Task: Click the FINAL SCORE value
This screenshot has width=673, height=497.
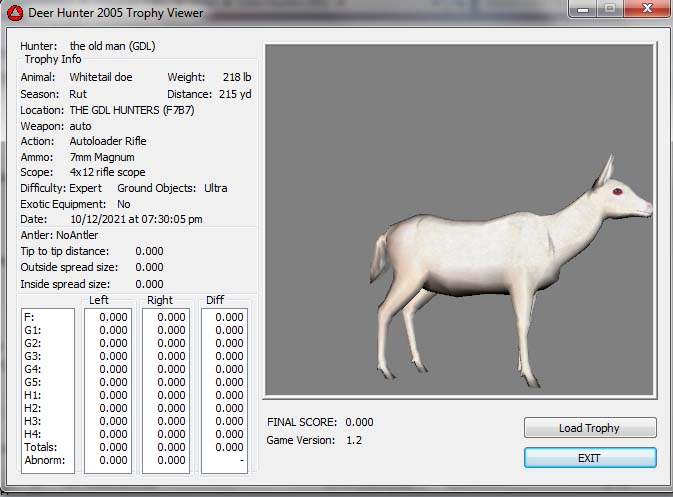Action: point(359,422)
